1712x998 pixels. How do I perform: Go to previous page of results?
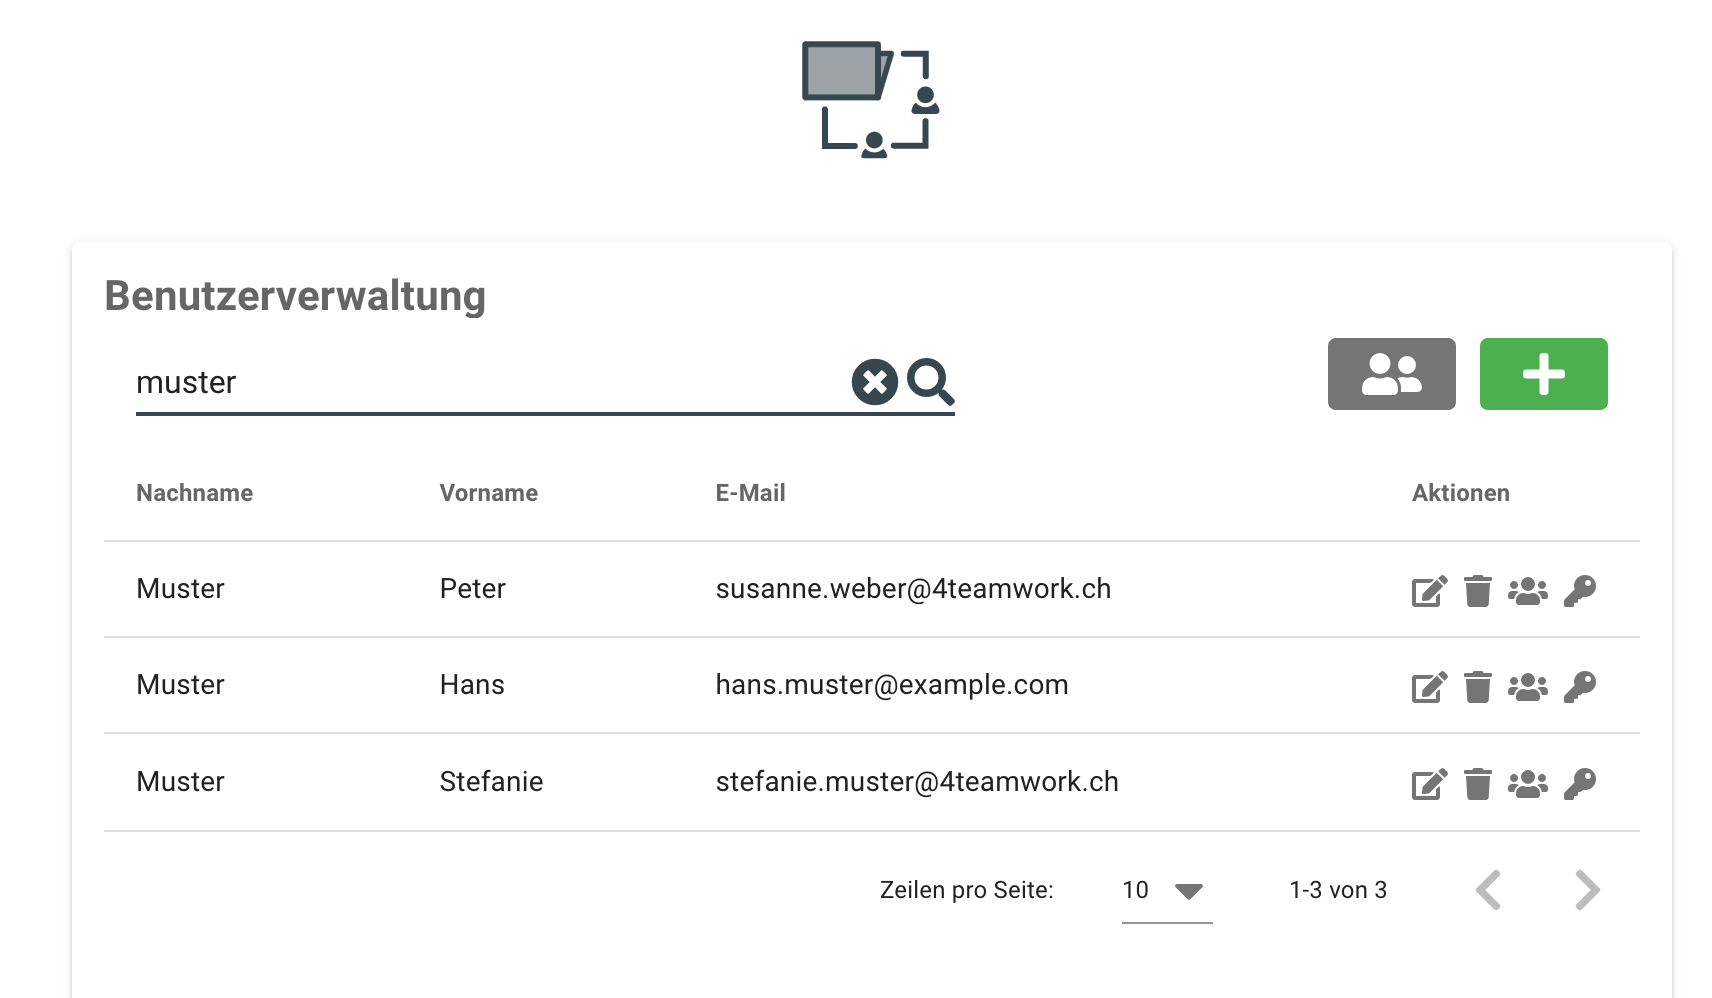pyautogui.click(x=1489, y=890)
